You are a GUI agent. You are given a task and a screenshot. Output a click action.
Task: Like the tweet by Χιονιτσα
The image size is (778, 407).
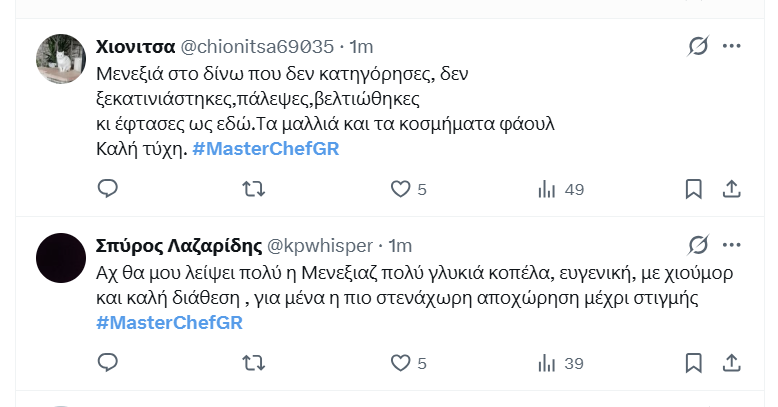(x=408, y=189)
